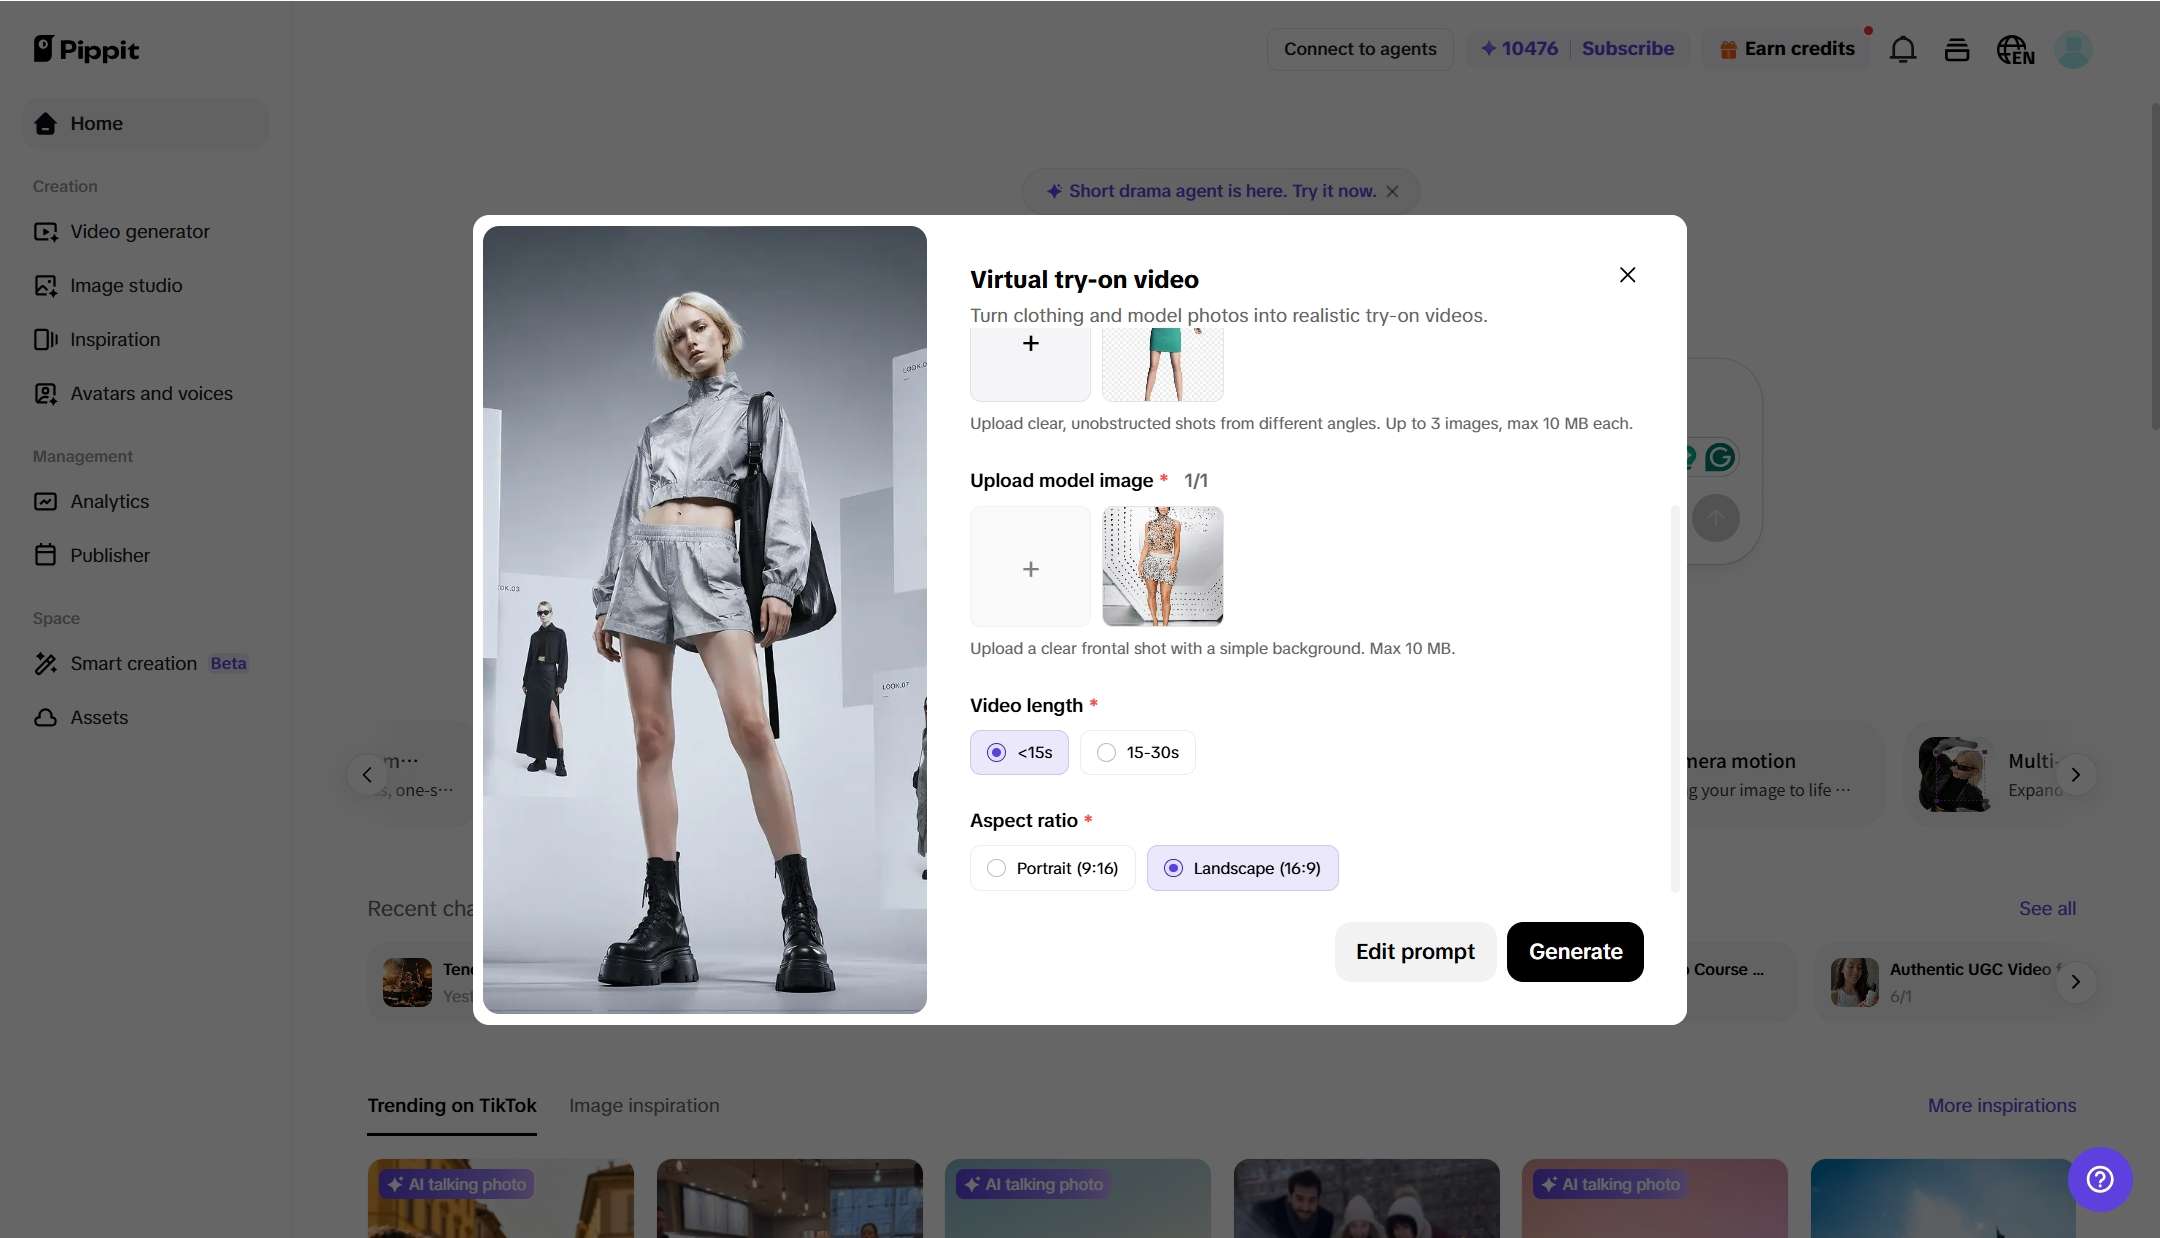Open the Multi- feature card thumbnail
Viewport: 2160px width, 1238px height.
tap(1955, 774)
